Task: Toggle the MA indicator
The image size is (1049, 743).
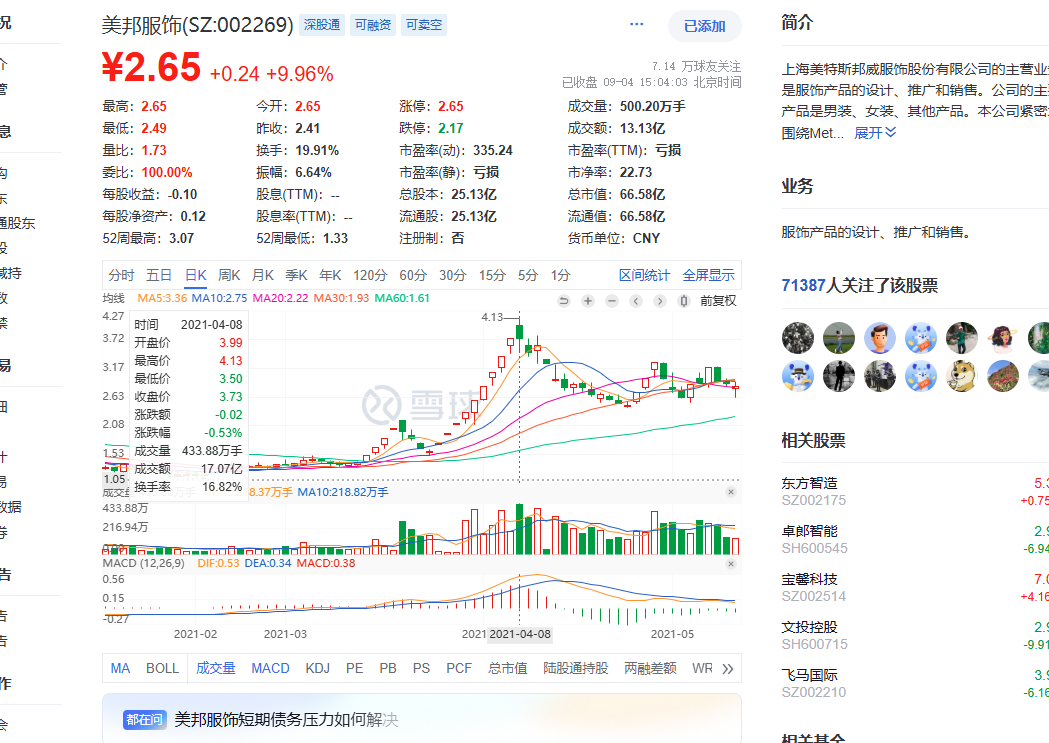Action: pos(120,669)
